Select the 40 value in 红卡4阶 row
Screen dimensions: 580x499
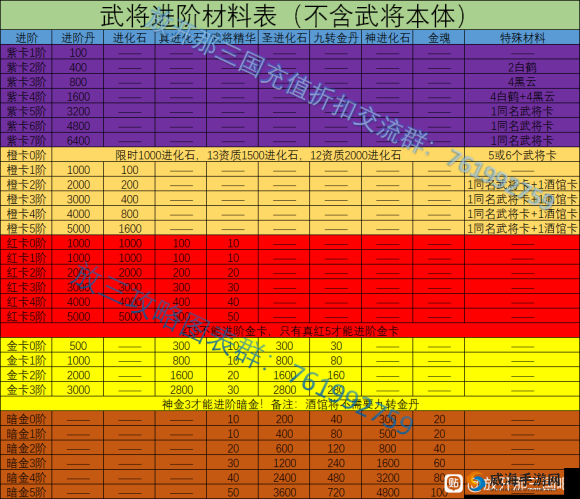pyautogui.click(x=233, y=302)
